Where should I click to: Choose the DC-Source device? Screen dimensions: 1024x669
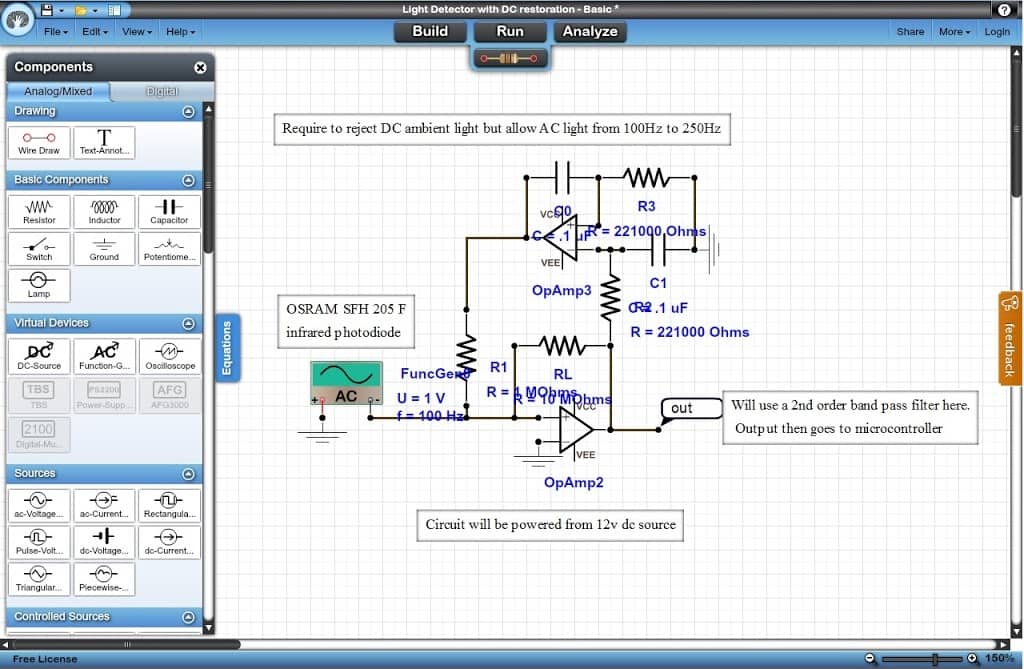[38, 355]
